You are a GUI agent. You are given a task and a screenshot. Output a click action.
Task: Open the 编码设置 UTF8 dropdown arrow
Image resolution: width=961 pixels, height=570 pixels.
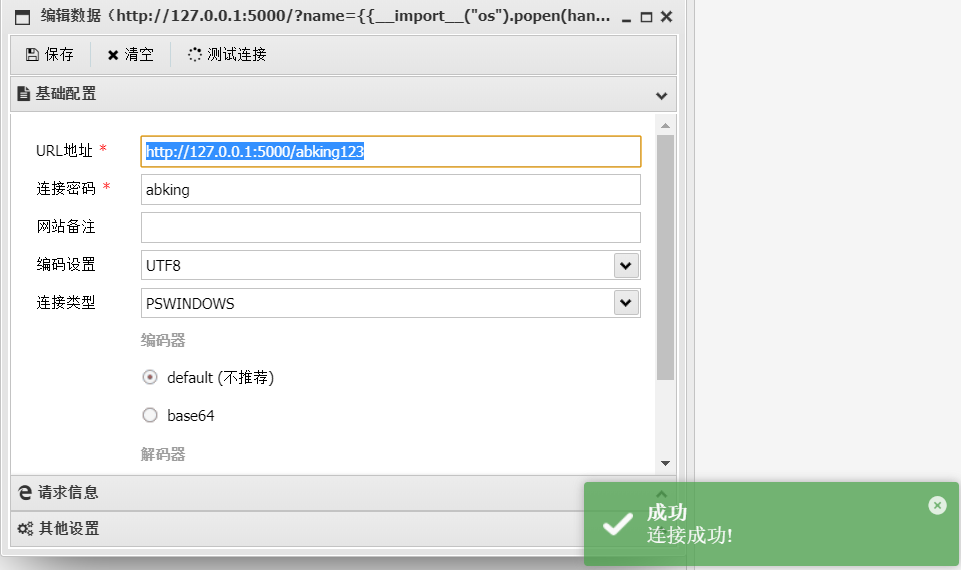tap(626, 265)
